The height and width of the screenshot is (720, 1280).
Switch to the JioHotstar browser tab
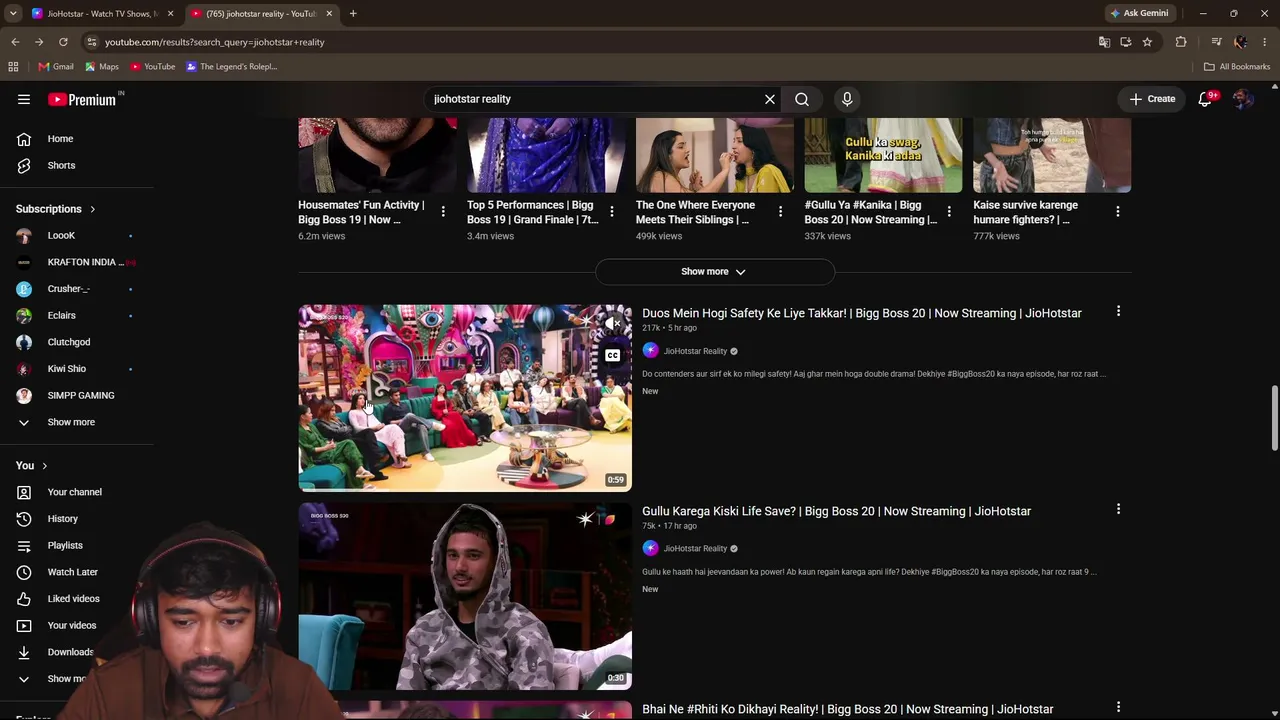pyautogui.click(x=103, y=14)
